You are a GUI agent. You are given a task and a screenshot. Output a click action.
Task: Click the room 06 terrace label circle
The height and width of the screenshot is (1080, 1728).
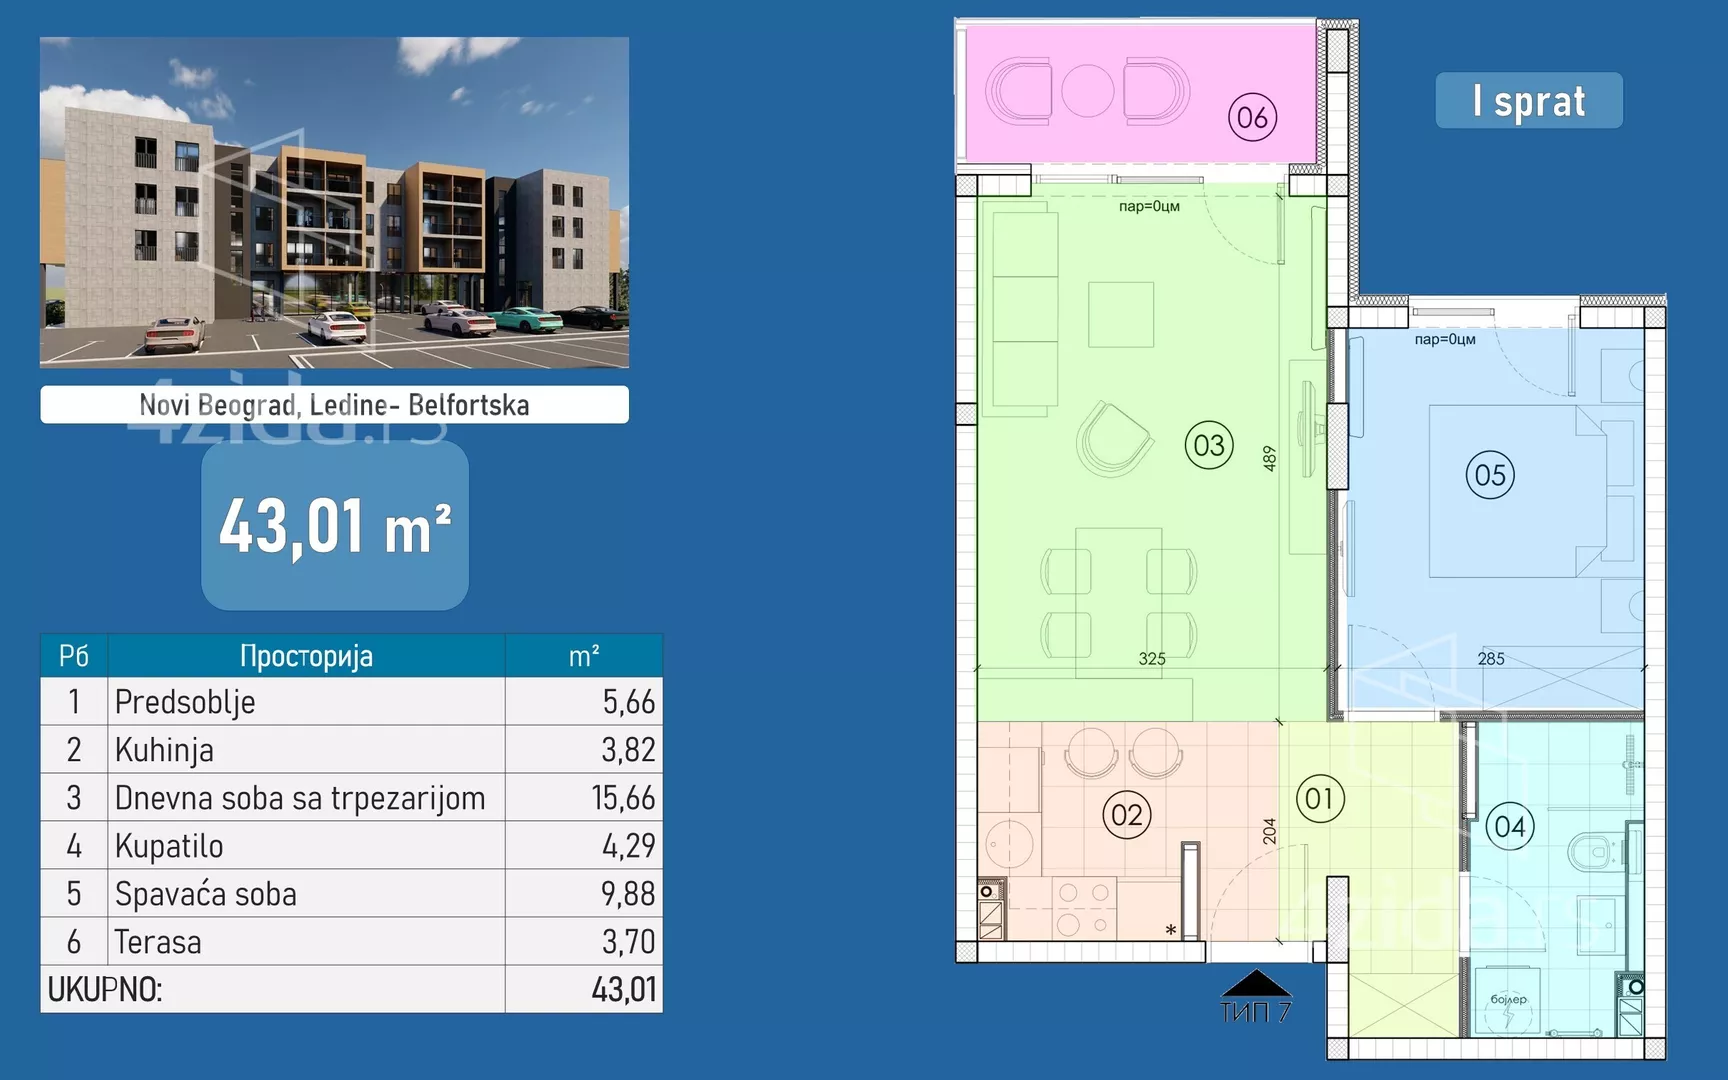coord(1252,118)
